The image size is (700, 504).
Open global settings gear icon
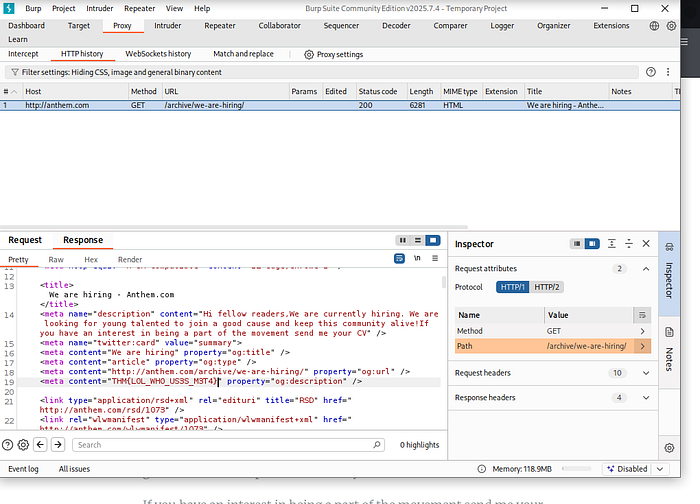click(x=671, y=26)
